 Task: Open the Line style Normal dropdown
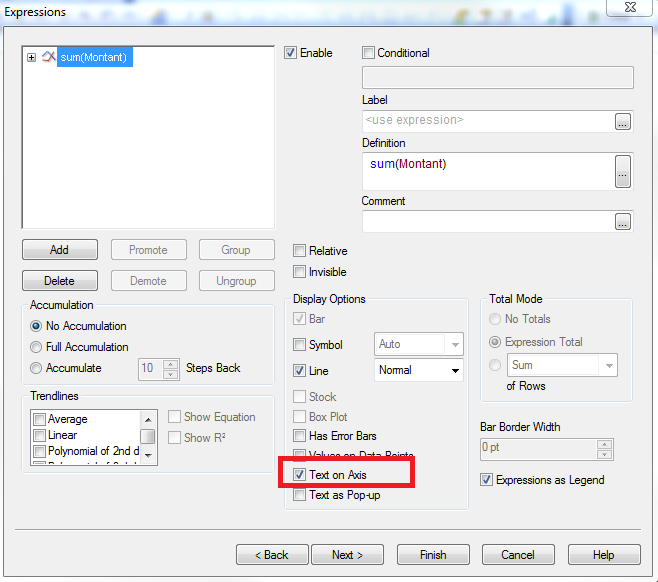tap(419, 370)
